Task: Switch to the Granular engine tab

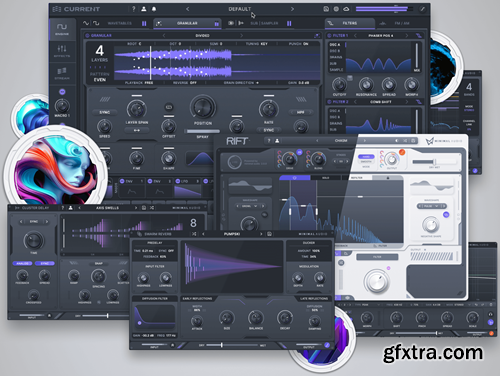Action: click(x=187, y=23)
